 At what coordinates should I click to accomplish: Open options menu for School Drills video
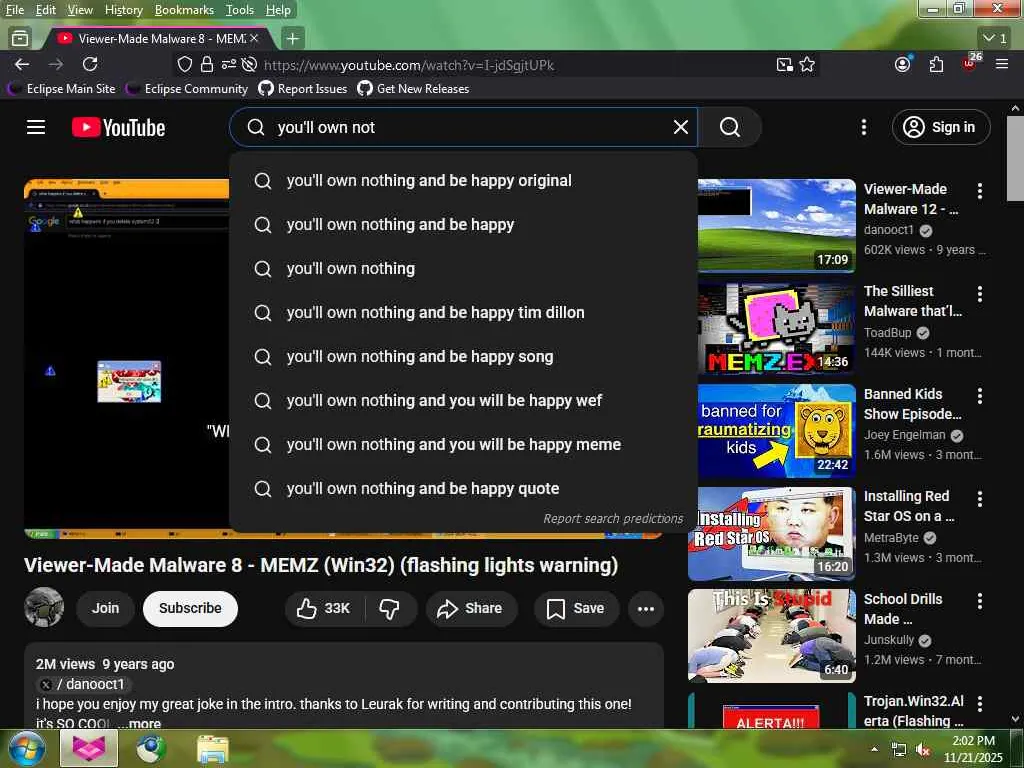(x=980, y=601)
